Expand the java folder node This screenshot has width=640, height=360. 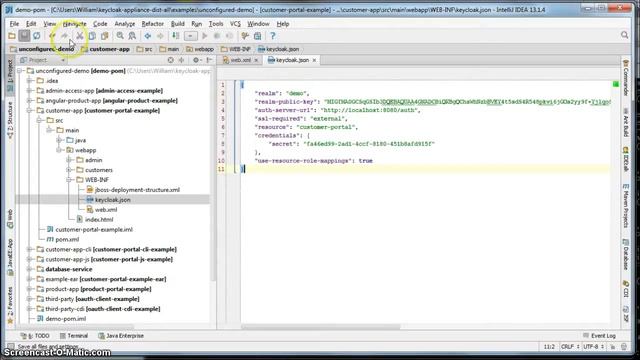click(59, 140)
